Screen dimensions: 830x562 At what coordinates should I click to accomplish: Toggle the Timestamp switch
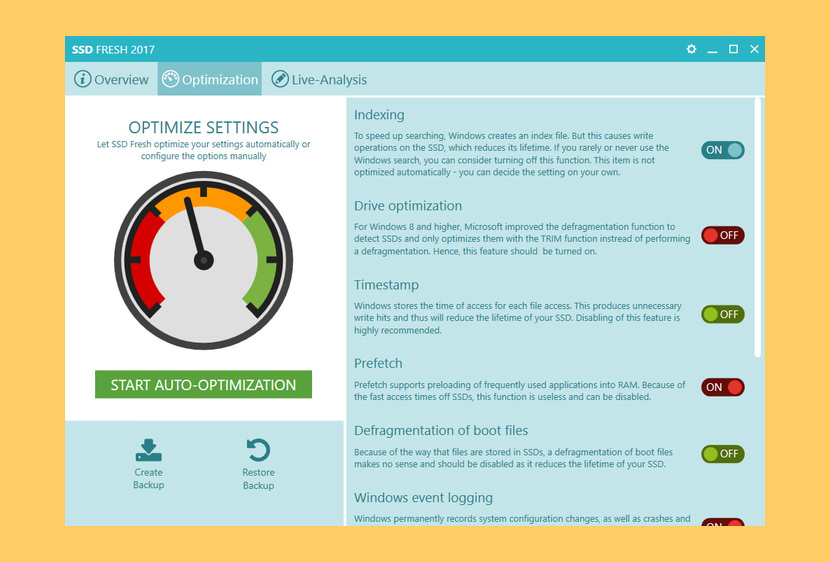[723, 314]
